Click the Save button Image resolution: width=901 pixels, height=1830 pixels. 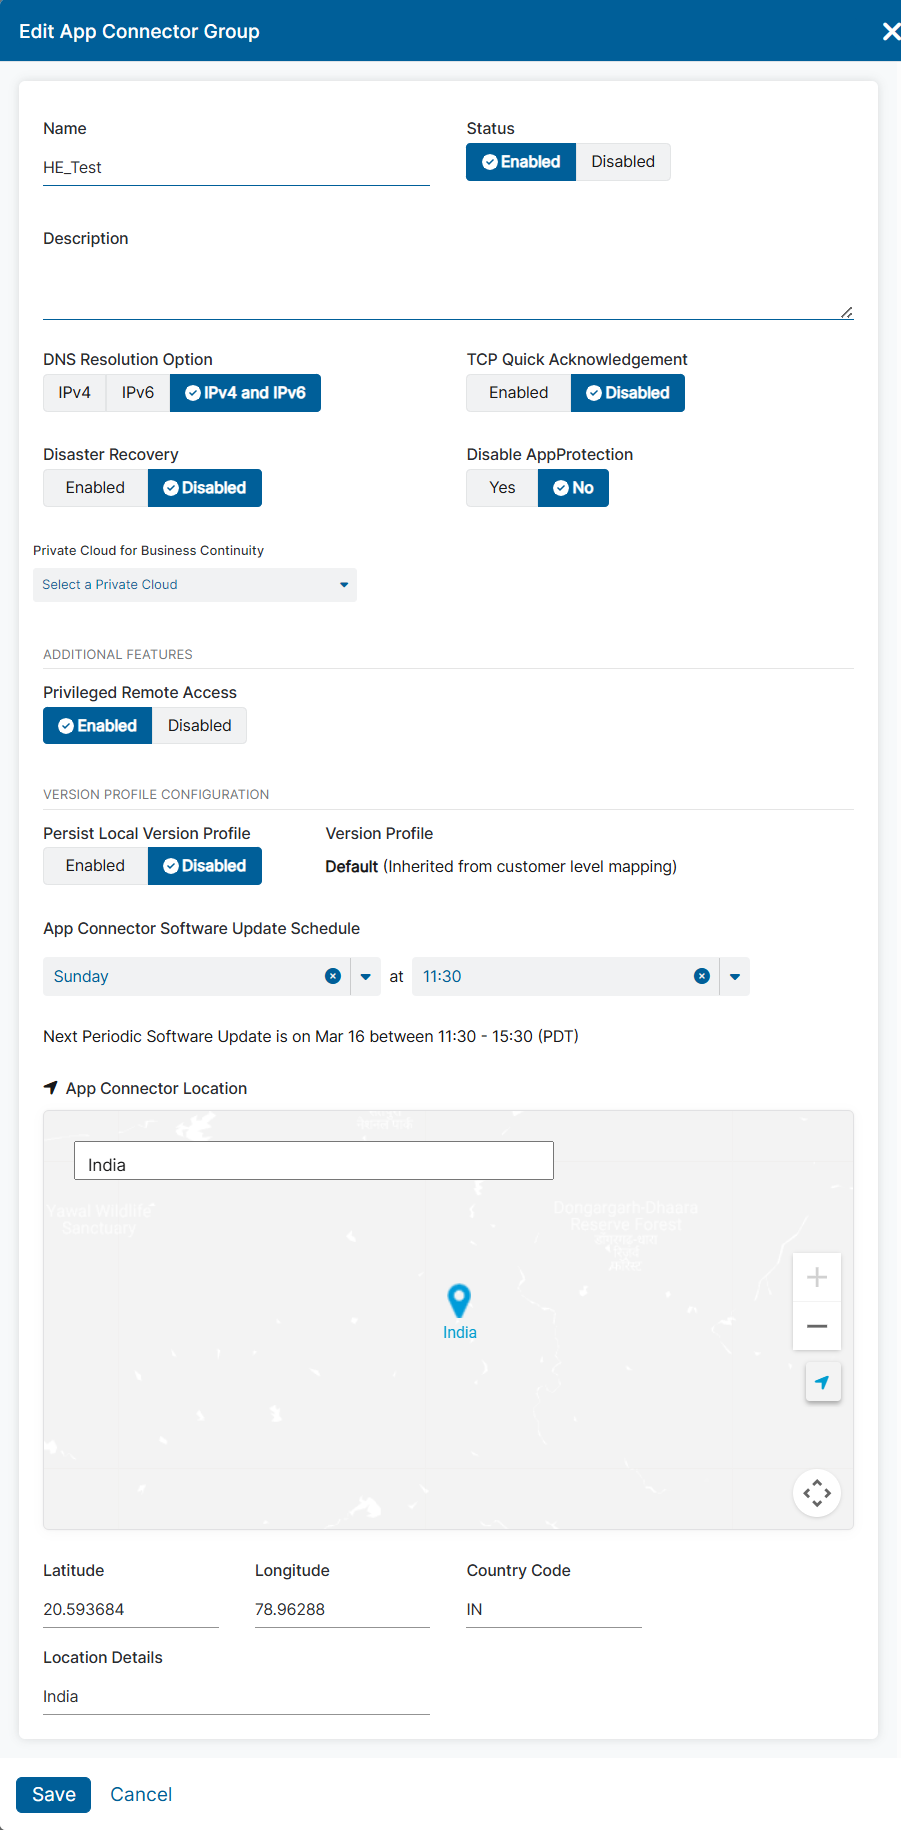coord(54,1794)
